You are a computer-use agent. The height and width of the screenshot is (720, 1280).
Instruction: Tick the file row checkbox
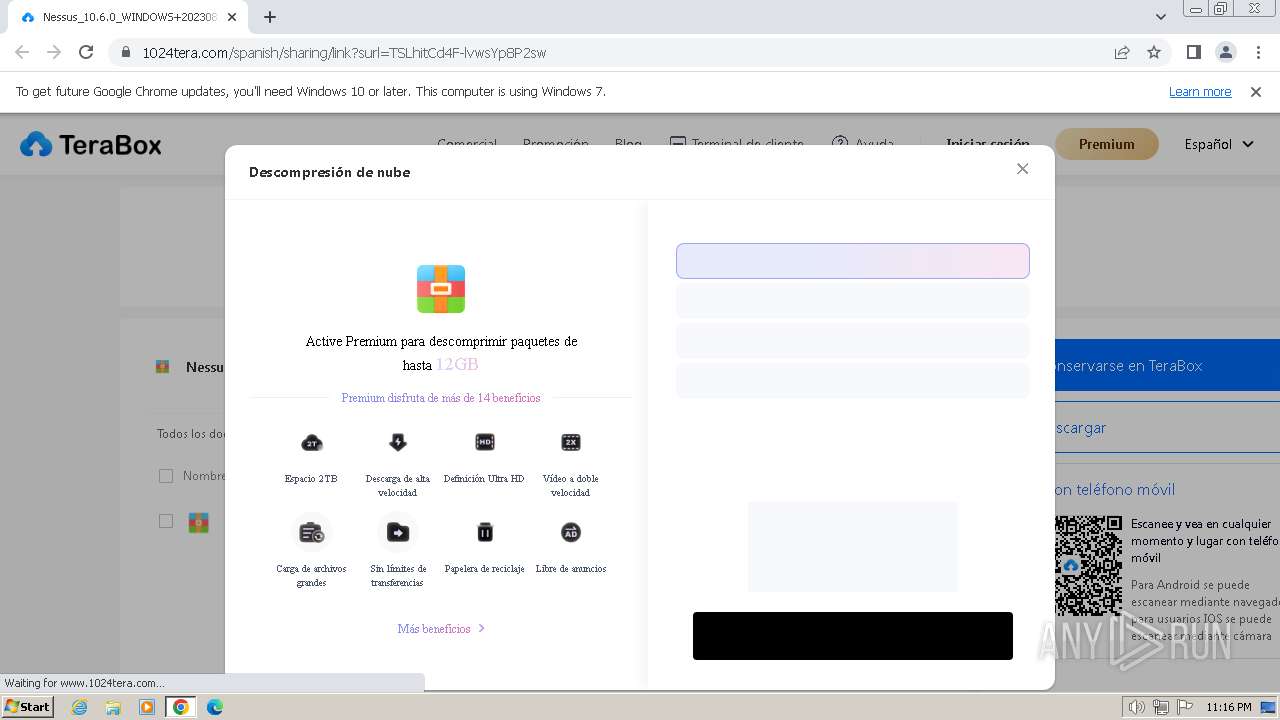pyautogui.click(x=166, y=521)
